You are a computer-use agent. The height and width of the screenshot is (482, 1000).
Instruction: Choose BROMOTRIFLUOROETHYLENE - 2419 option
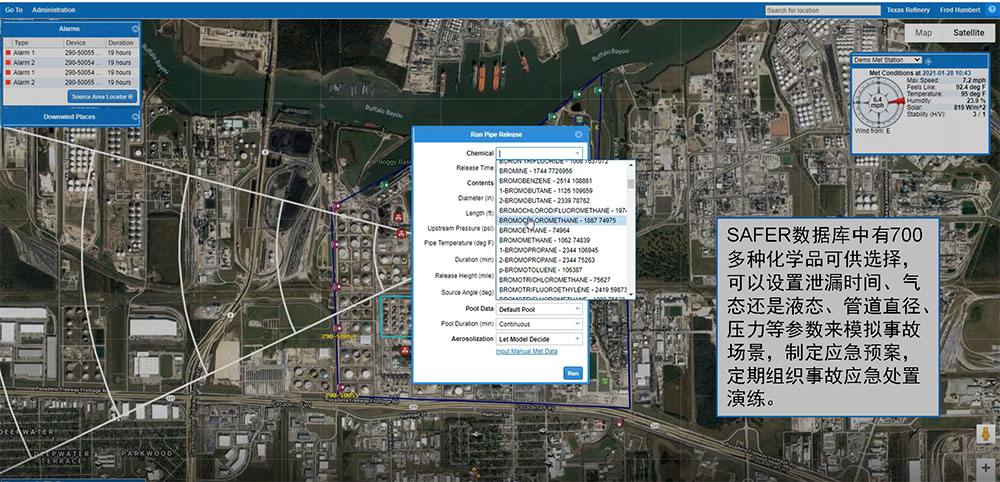tap(561, 289)
